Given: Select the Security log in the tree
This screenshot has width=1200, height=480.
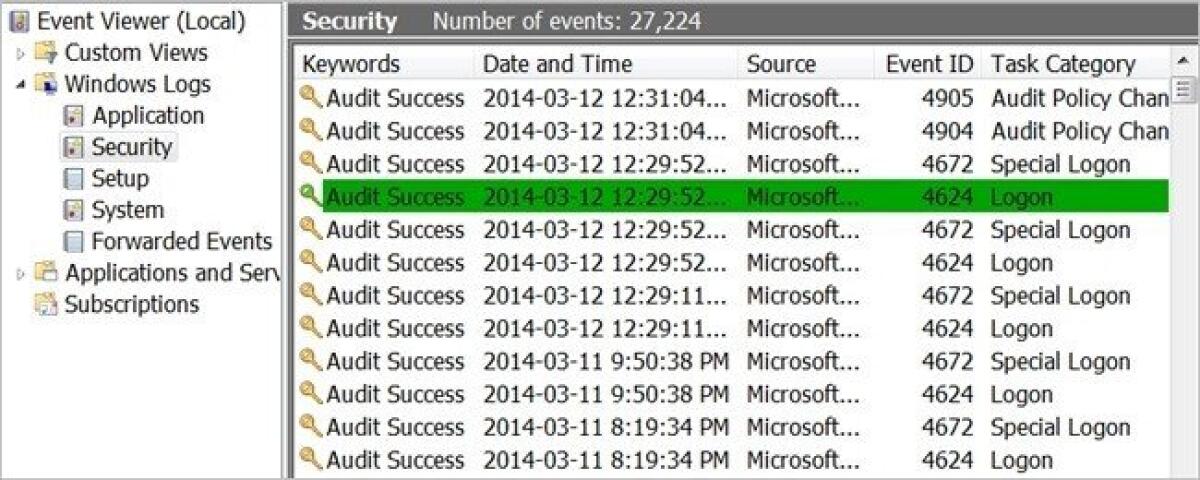Looking at the screenshot, I should (131, 147).
